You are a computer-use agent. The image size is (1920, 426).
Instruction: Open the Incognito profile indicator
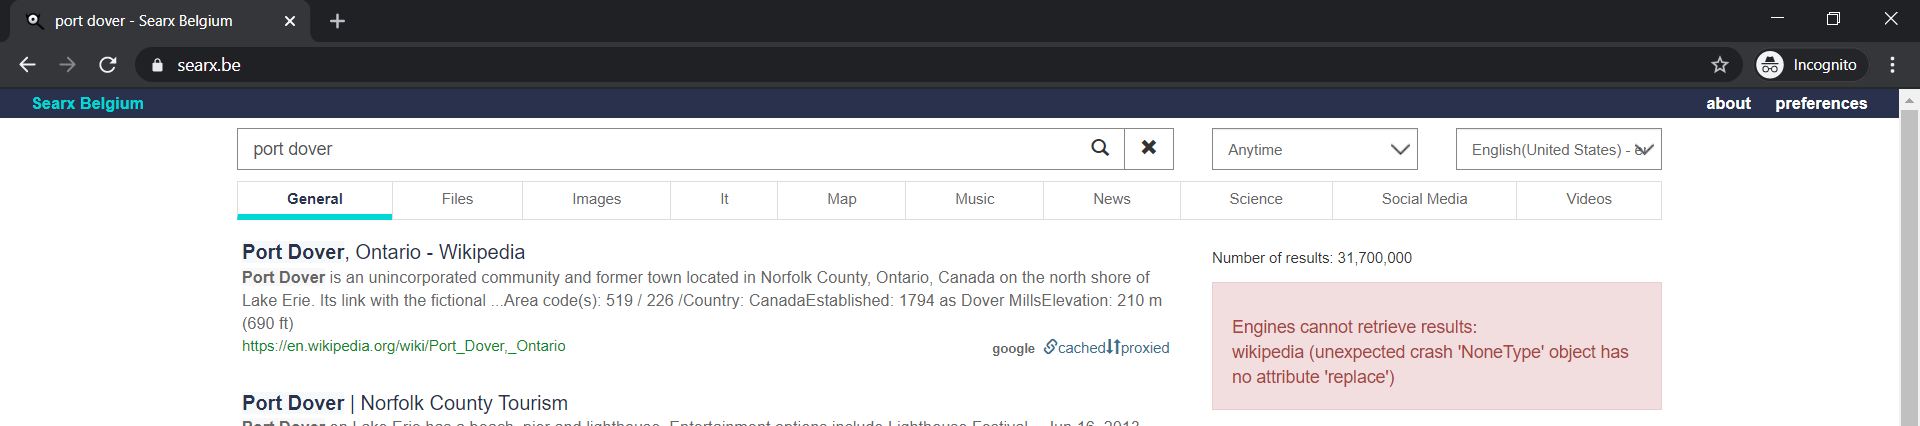pyautogui.click(x=1812, y=65)
